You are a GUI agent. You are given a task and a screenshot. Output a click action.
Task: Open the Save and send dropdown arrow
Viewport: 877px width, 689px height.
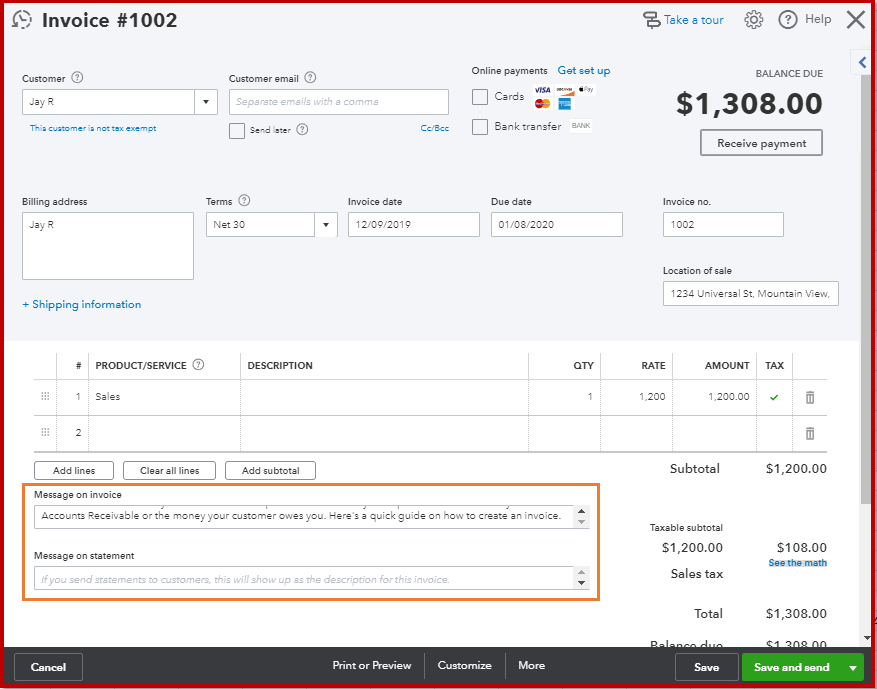click(853, 667)
